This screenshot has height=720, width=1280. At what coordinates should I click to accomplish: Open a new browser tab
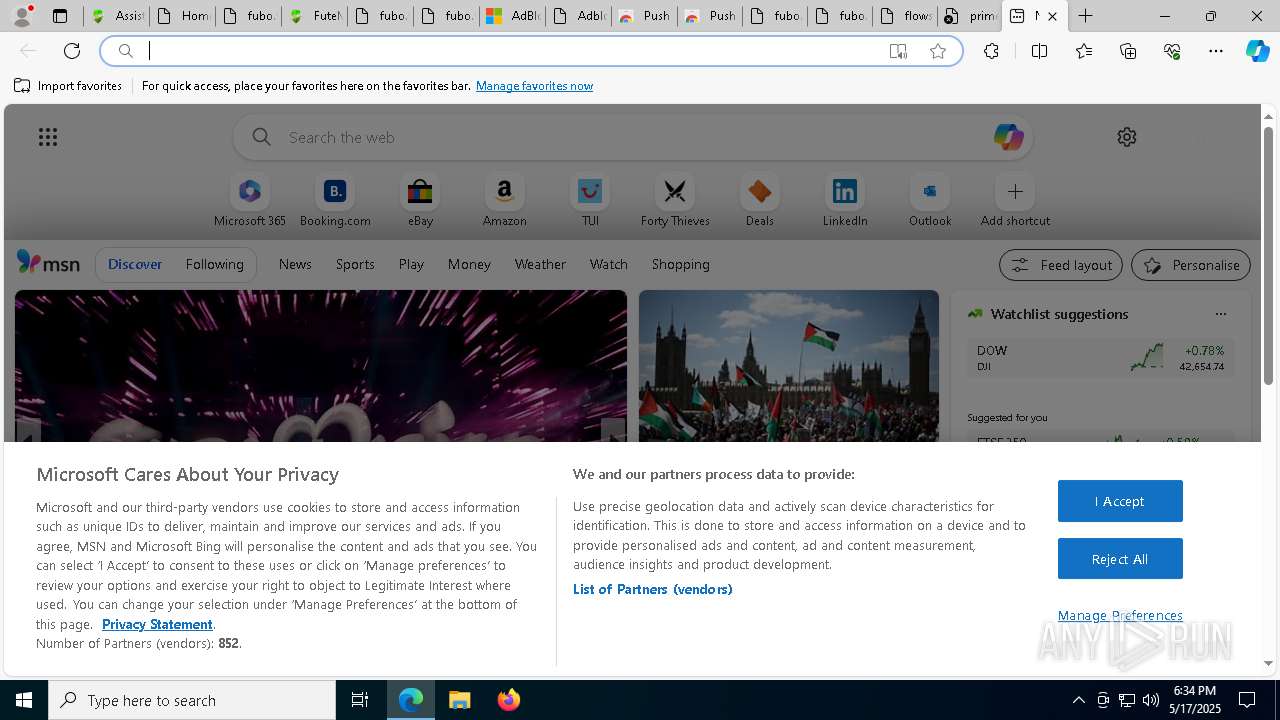point(1085,16)
